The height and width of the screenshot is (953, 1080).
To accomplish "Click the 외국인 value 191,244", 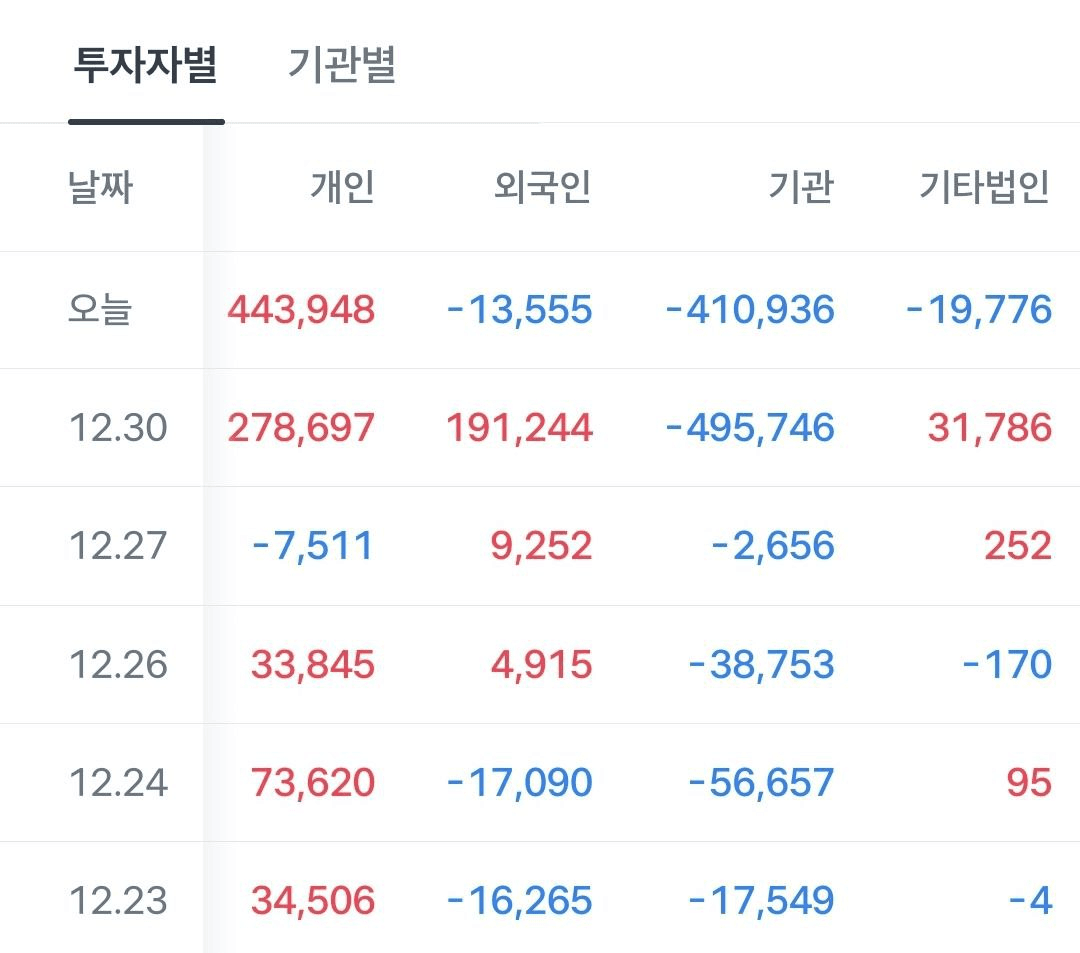I will click(x=519, y=428).
